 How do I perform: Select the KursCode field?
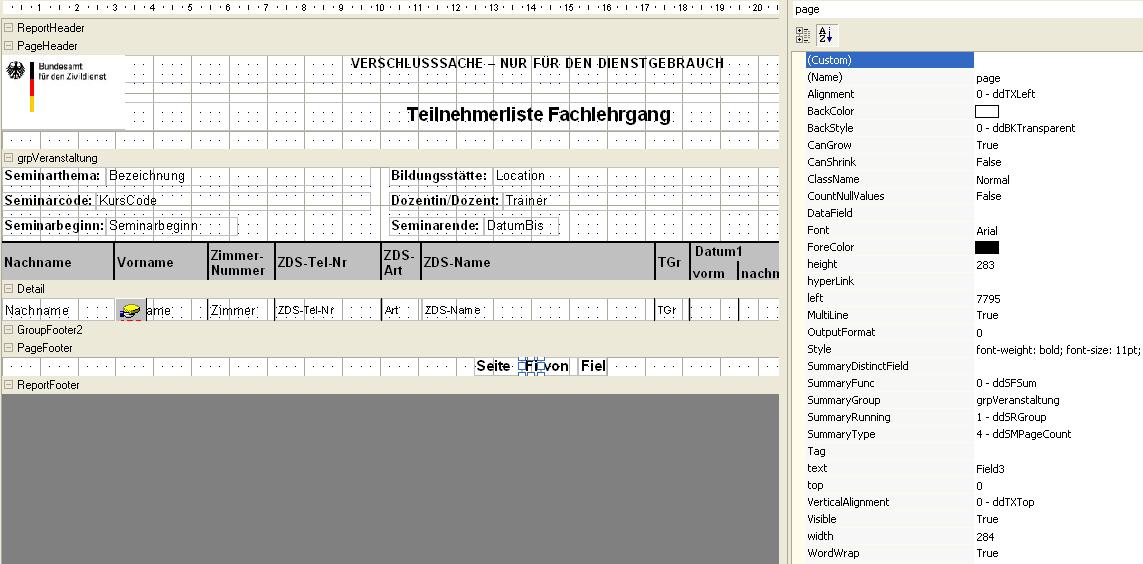[233, 200]
